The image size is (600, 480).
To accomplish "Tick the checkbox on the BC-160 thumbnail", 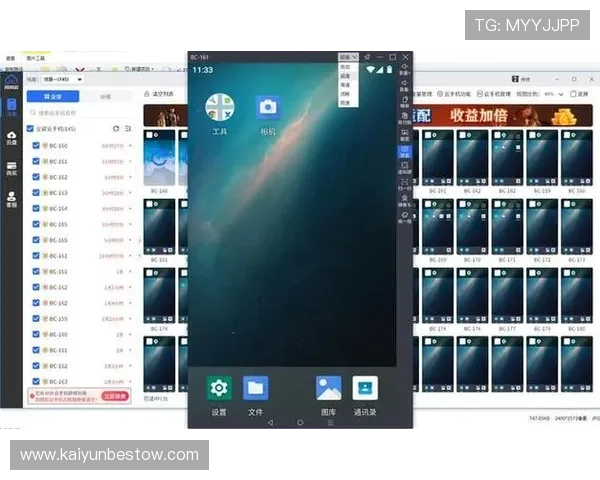I will (150, 135).
